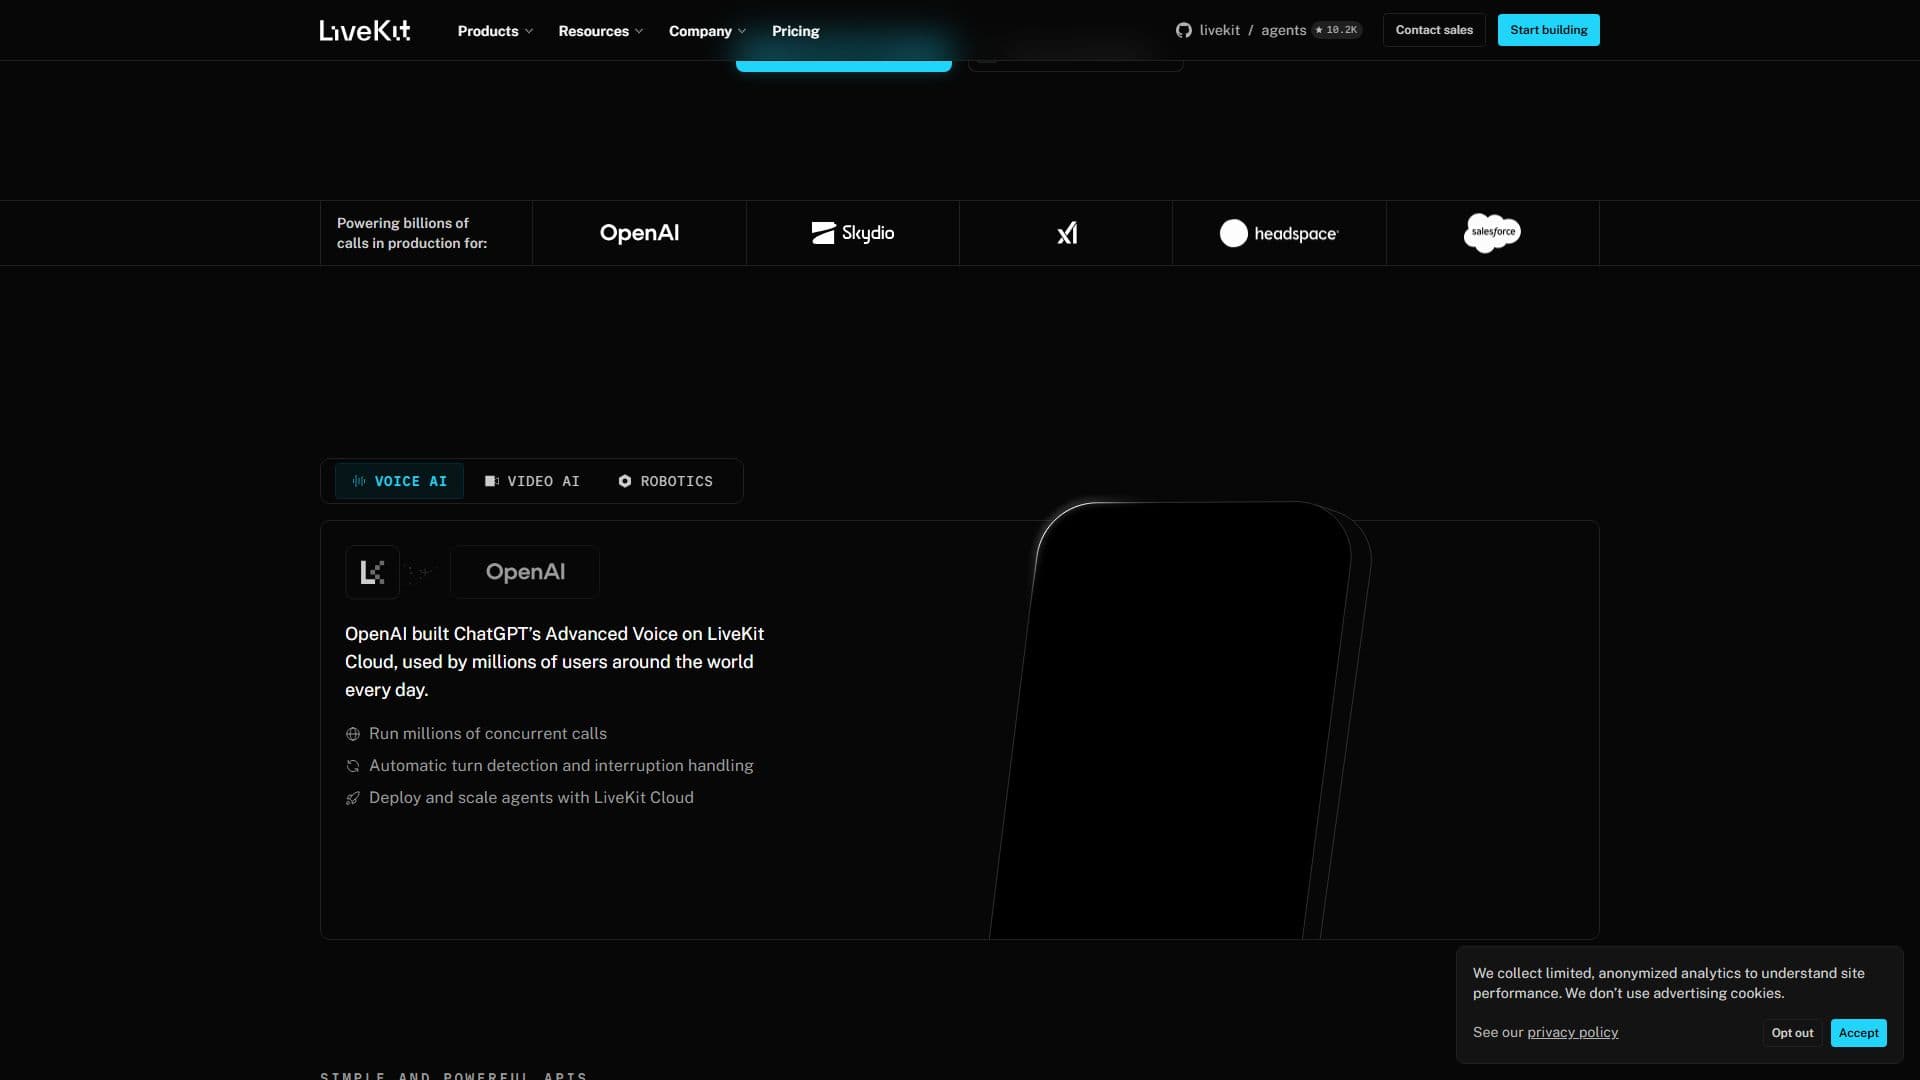Click 'Powering billions of calls in production for' text

click(412, 233)
